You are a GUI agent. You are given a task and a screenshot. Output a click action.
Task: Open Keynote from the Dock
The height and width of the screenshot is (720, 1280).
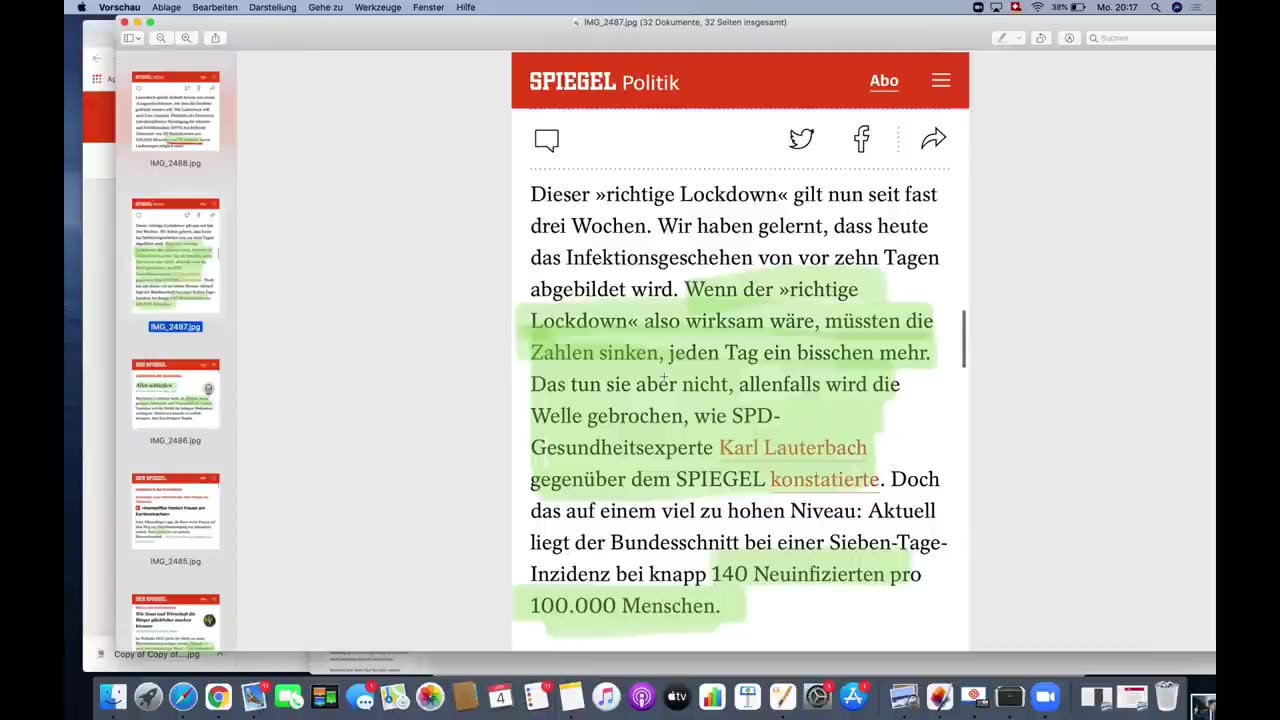click(747, 697)
